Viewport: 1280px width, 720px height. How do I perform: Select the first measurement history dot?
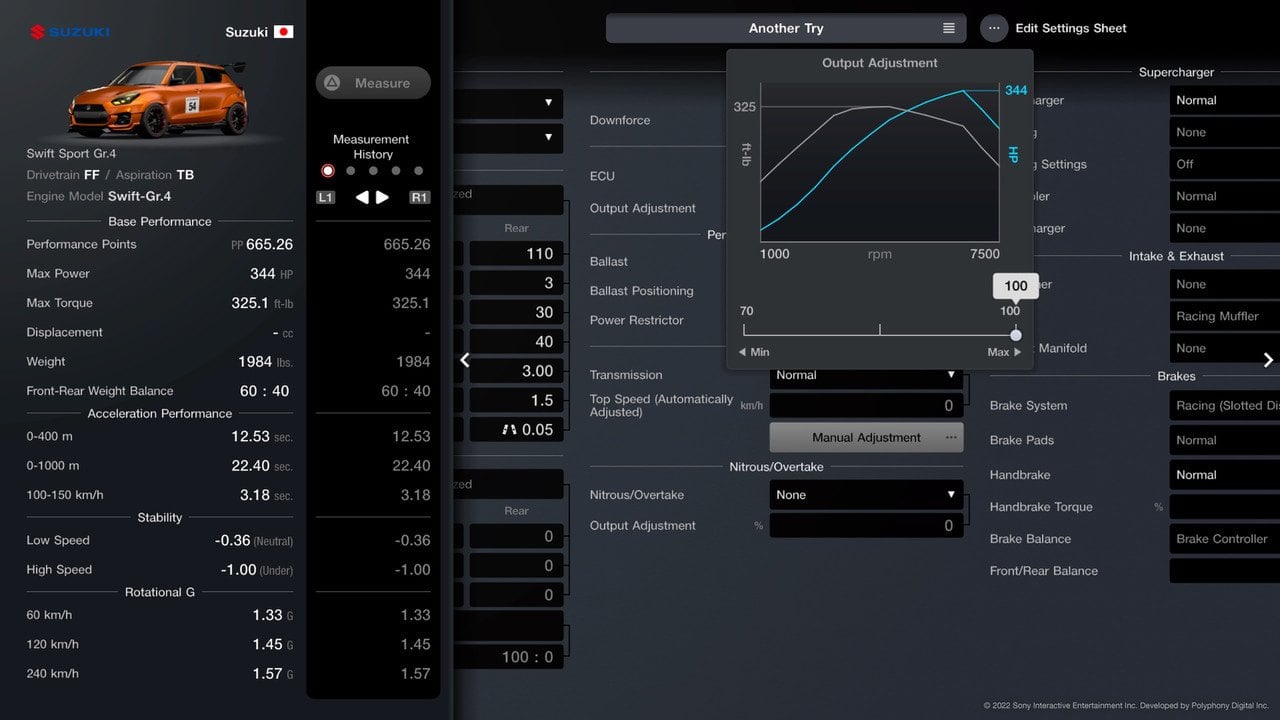[x=327, y=171]
